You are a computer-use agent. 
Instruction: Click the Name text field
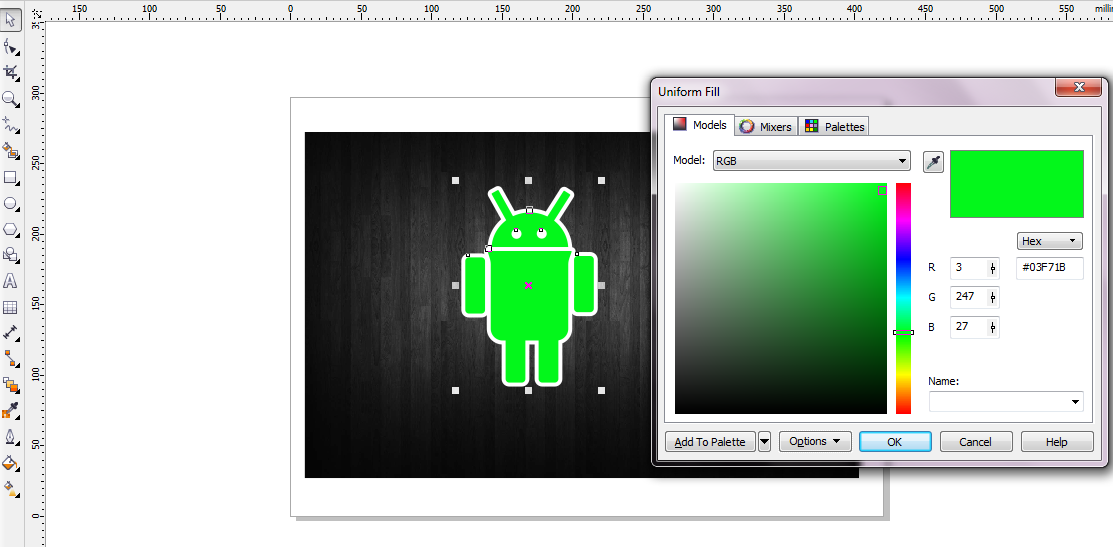click(997, 402)
